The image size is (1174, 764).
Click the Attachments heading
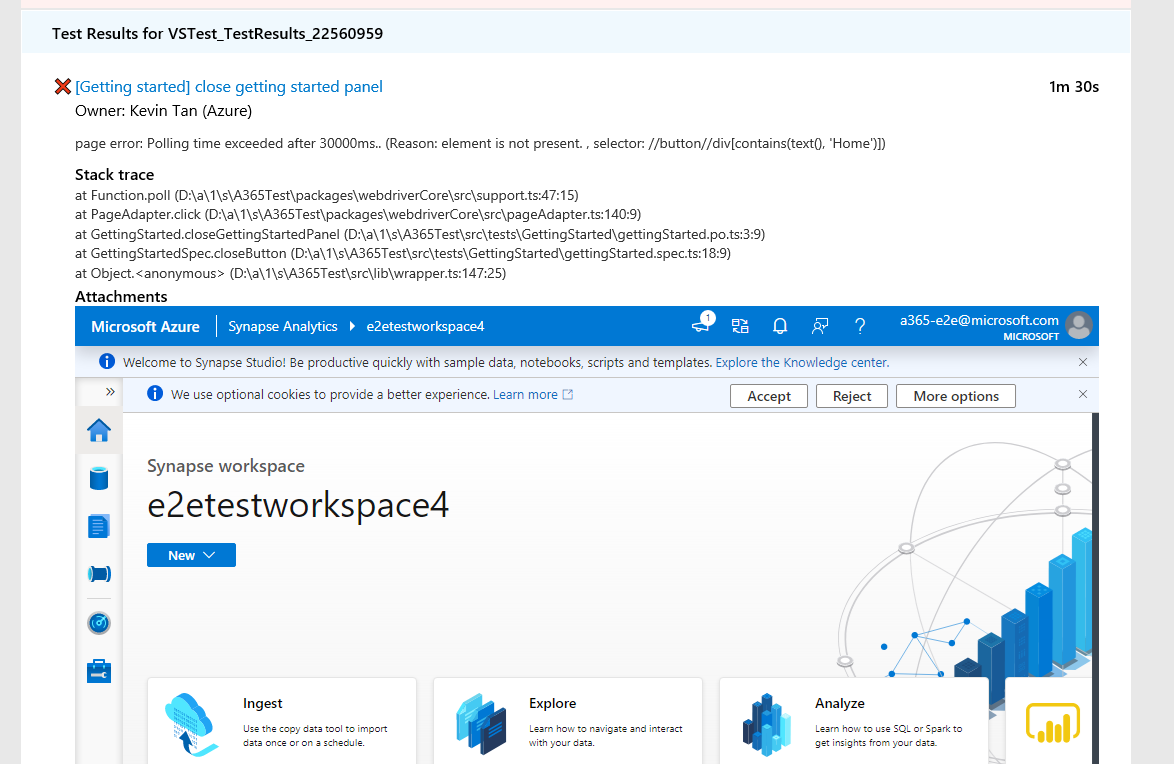click(121, 297)
